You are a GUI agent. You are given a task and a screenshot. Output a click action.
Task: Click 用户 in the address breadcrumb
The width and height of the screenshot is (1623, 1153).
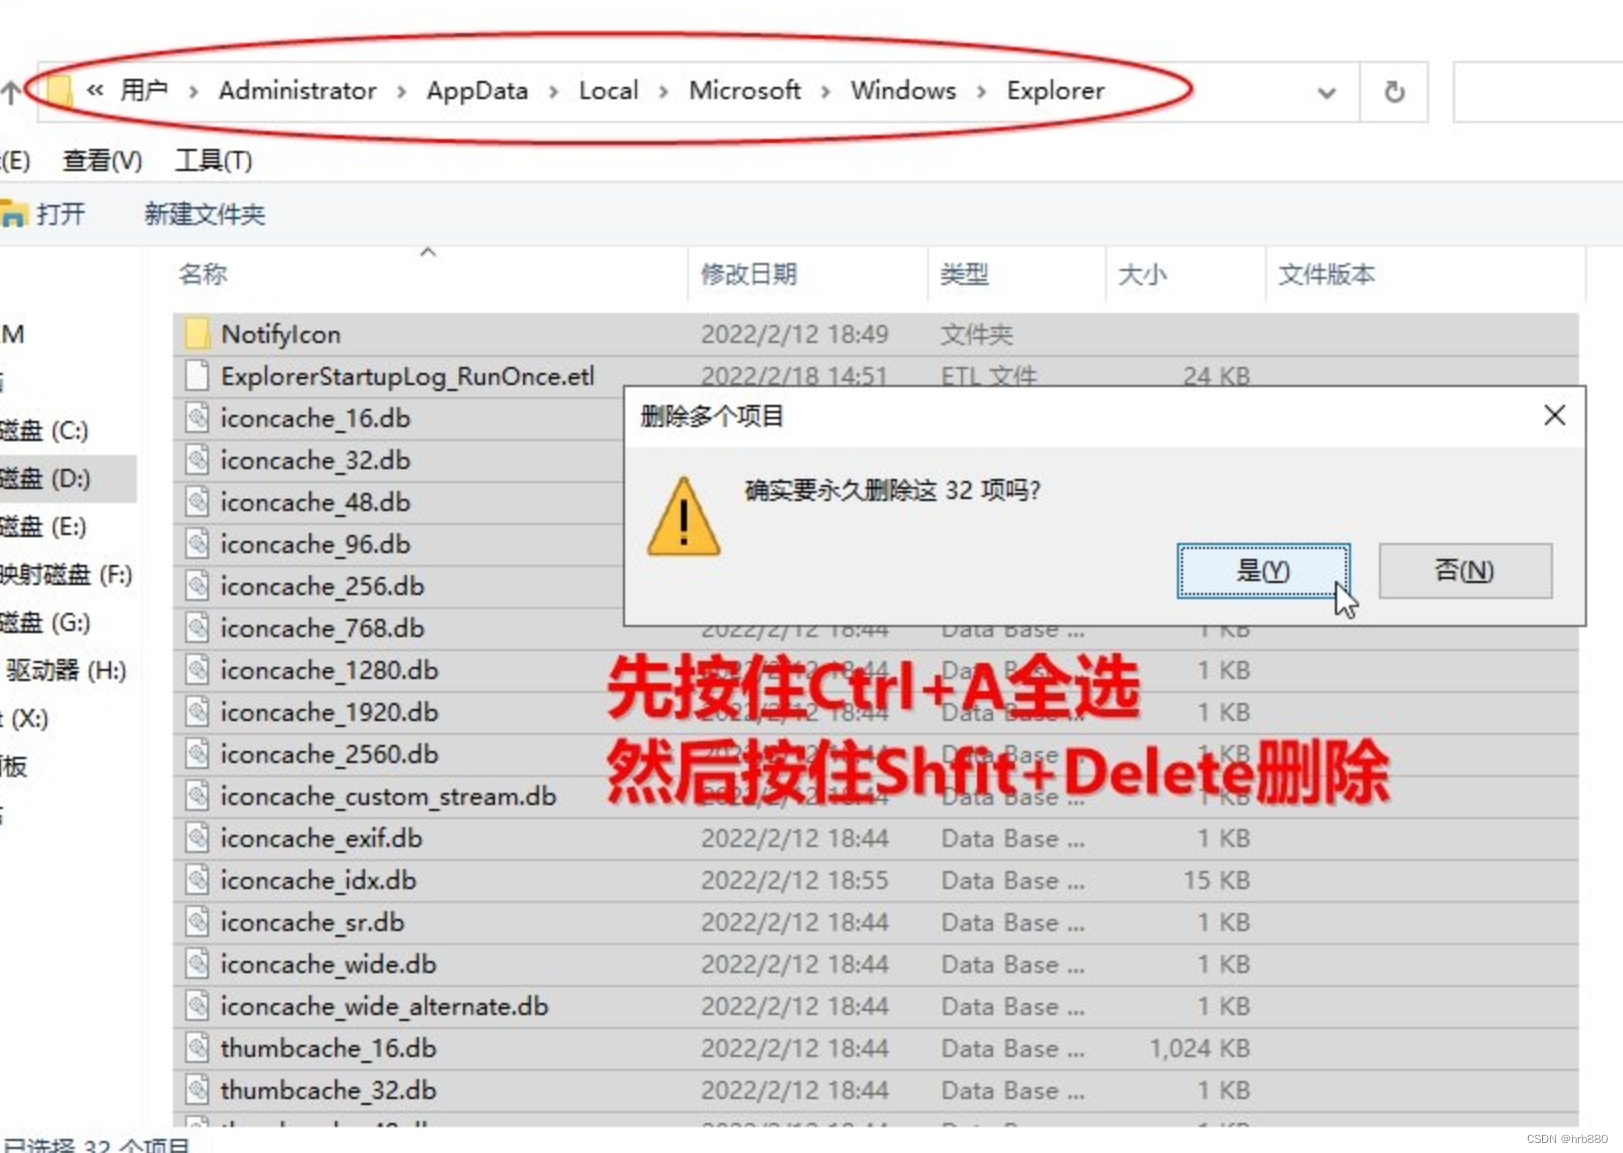143,90
